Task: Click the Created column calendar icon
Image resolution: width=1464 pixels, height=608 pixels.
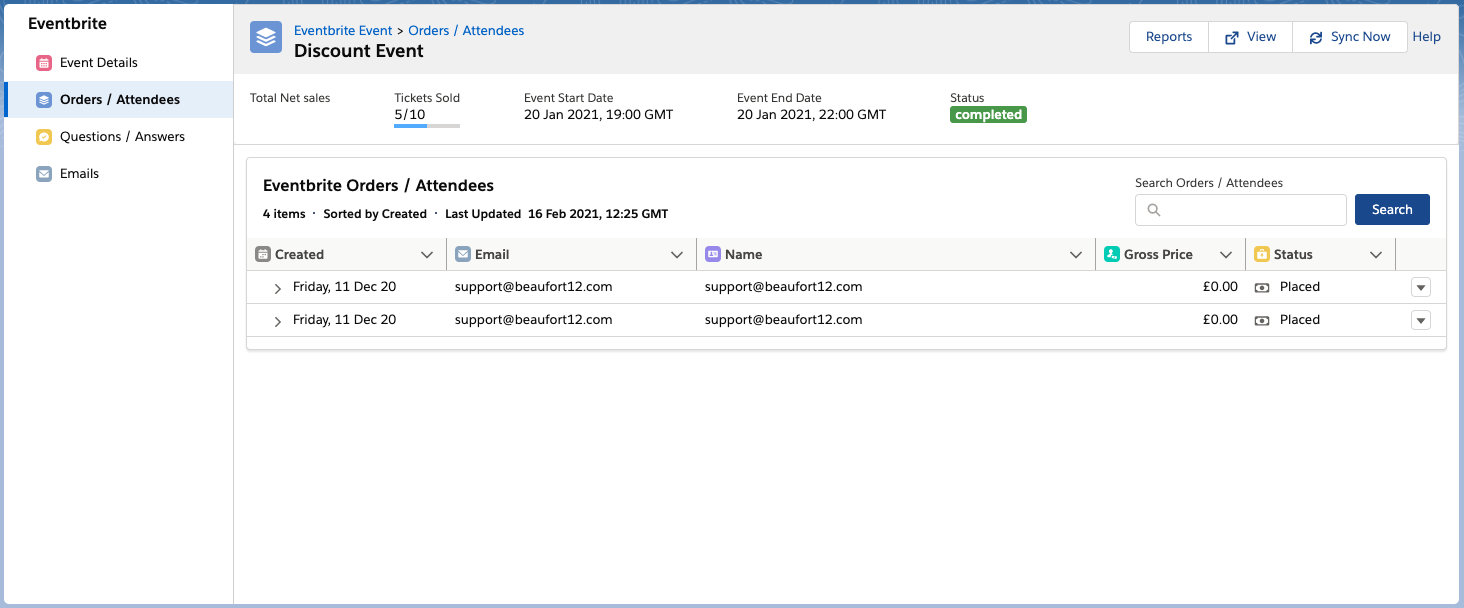Action: [263, 254]
